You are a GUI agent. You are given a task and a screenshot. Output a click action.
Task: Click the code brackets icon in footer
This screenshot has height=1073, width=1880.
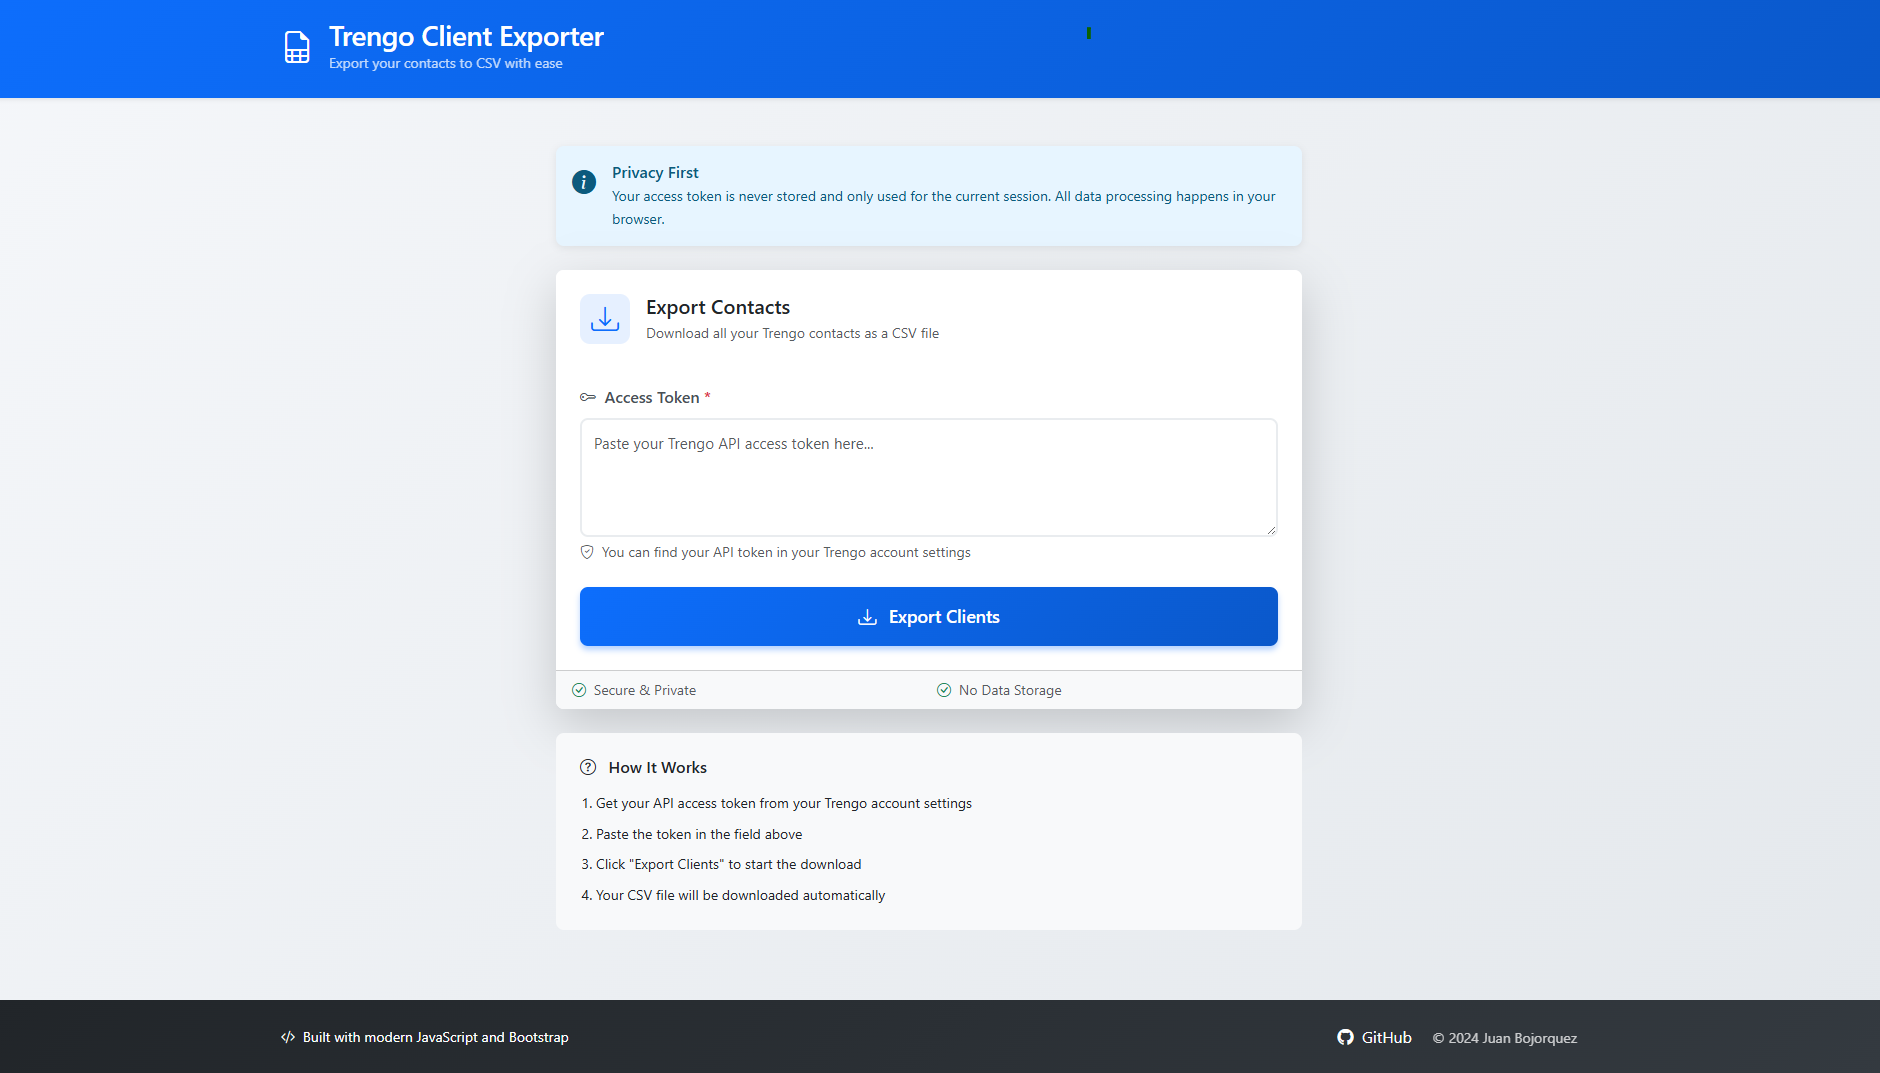click(x=288, y=1037)
